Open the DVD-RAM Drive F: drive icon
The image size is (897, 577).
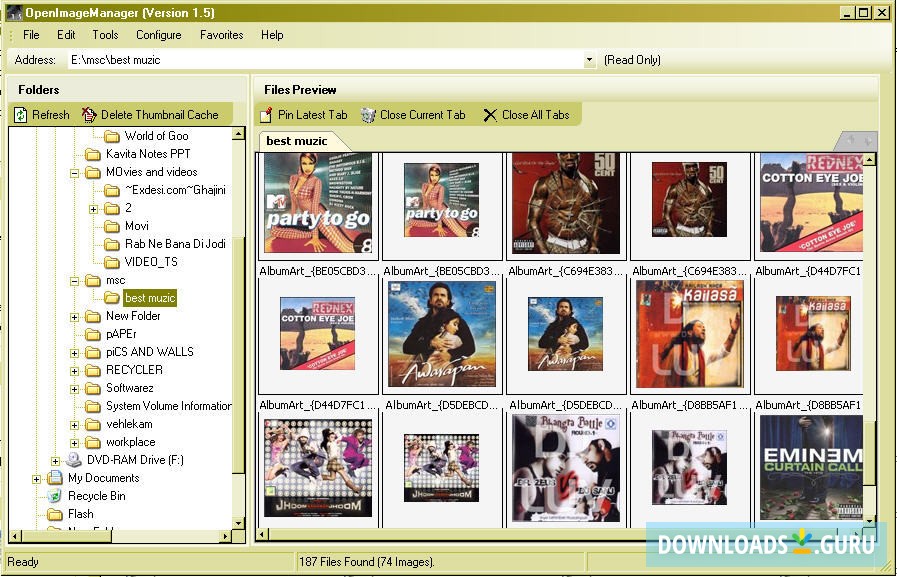[72, 460]
